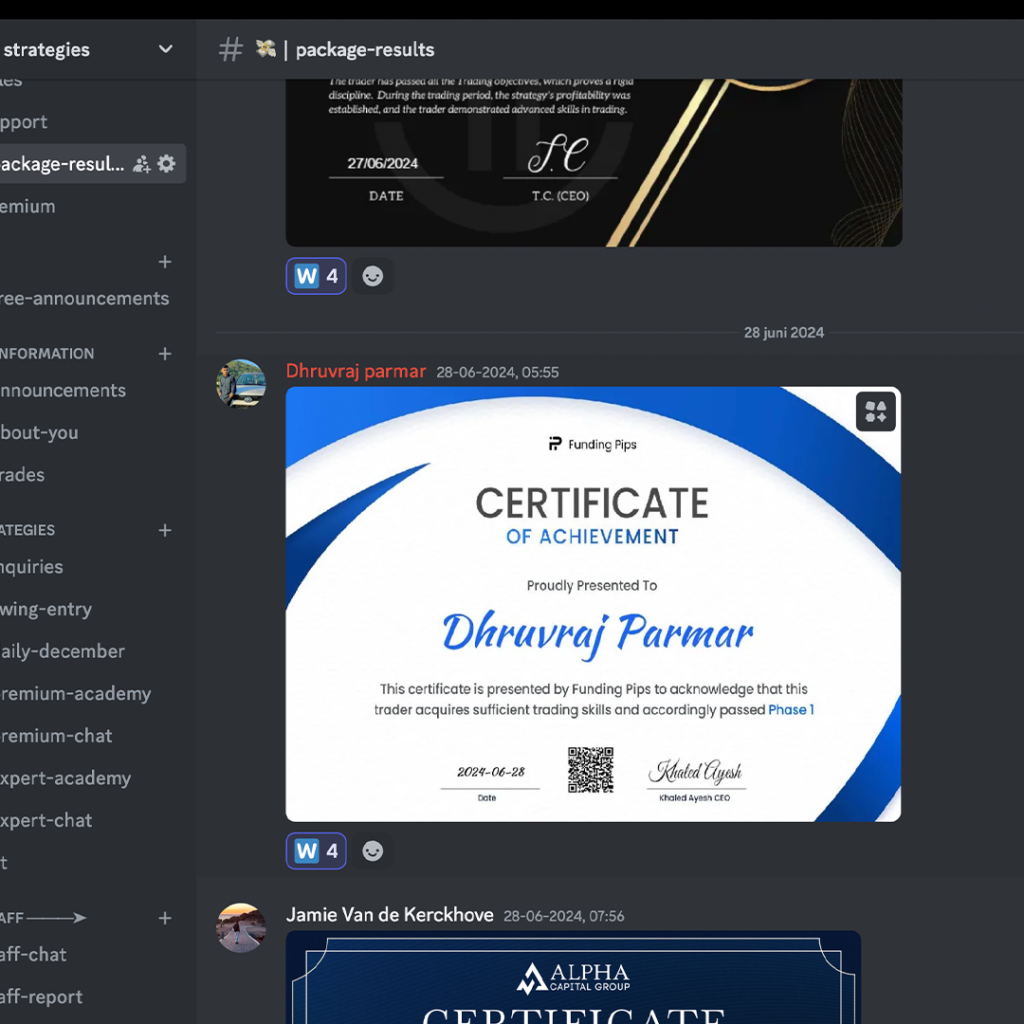Collapse the STRATEGIES category
This screenshot has height=1024, width=1024.
27,530
